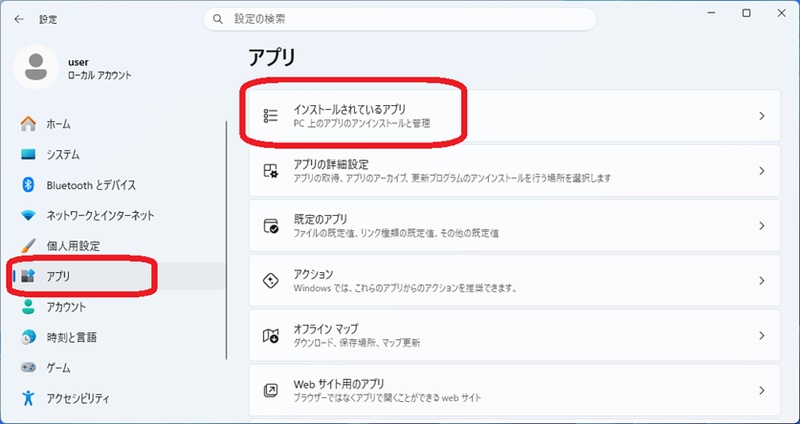Open 既定のアプリ entry
Screen dimensions: 800x424
[x=514, y=226]
